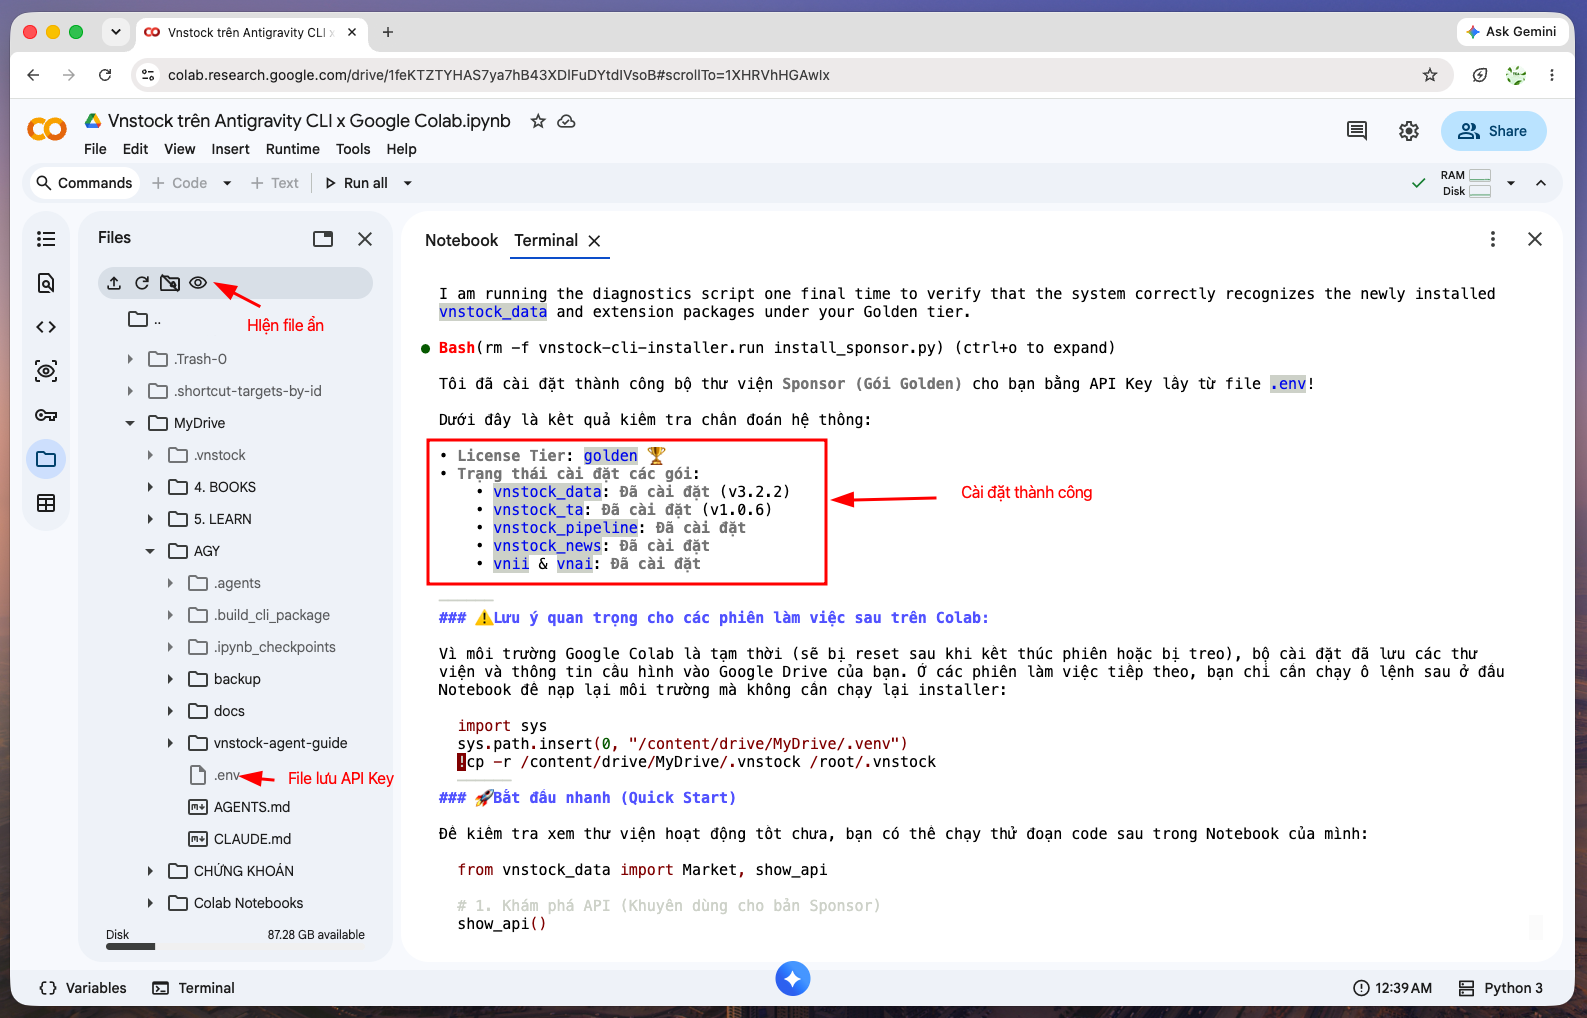Open the File menu
This screenshot has width=1587, height=1018.
[x=95, y=149]
